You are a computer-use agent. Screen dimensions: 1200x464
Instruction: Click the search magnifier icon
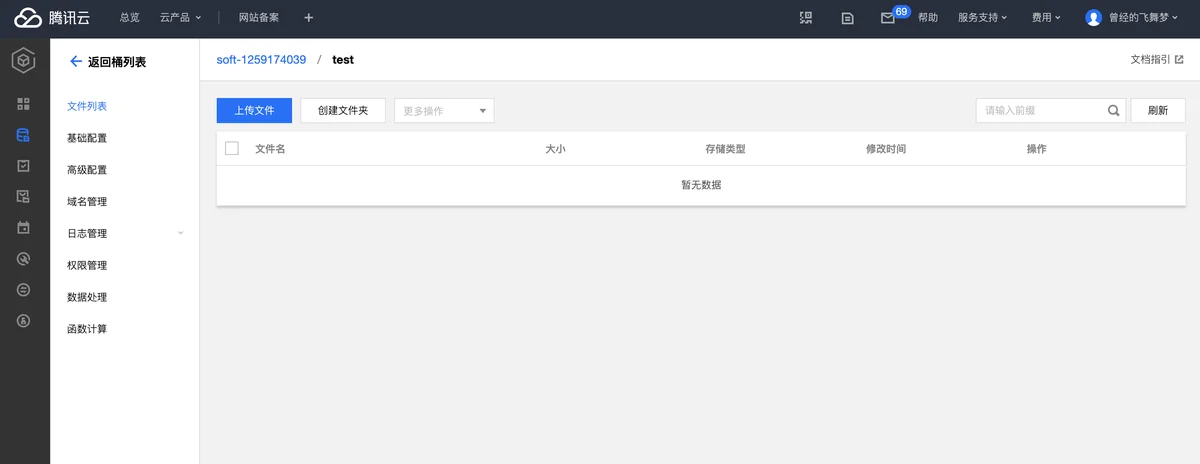pyautogui.click(x=1114, y=111)
